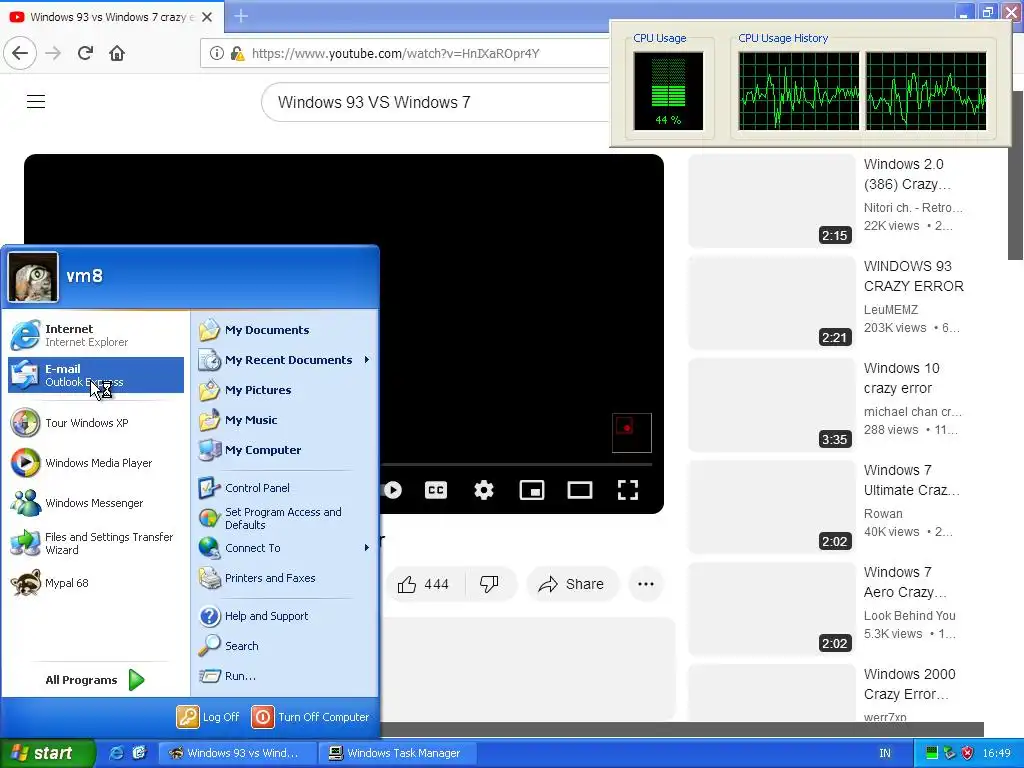The image size is (1024, 768).
Task: Open the YouTube hamburger guide menu
Action: pos(36,101)
